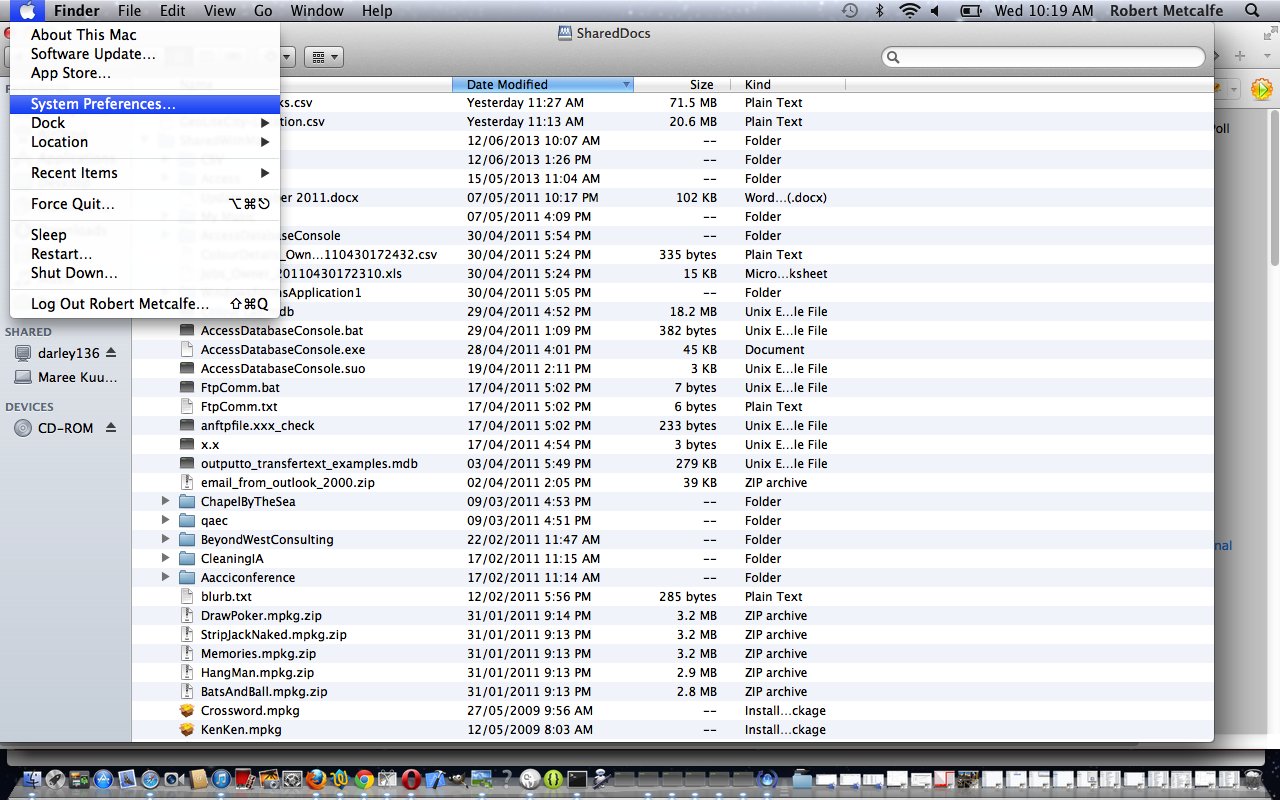Expand the Location submenu
Image resolution: width=1280 pixels, height=800 pixels.
coord(144,142)
